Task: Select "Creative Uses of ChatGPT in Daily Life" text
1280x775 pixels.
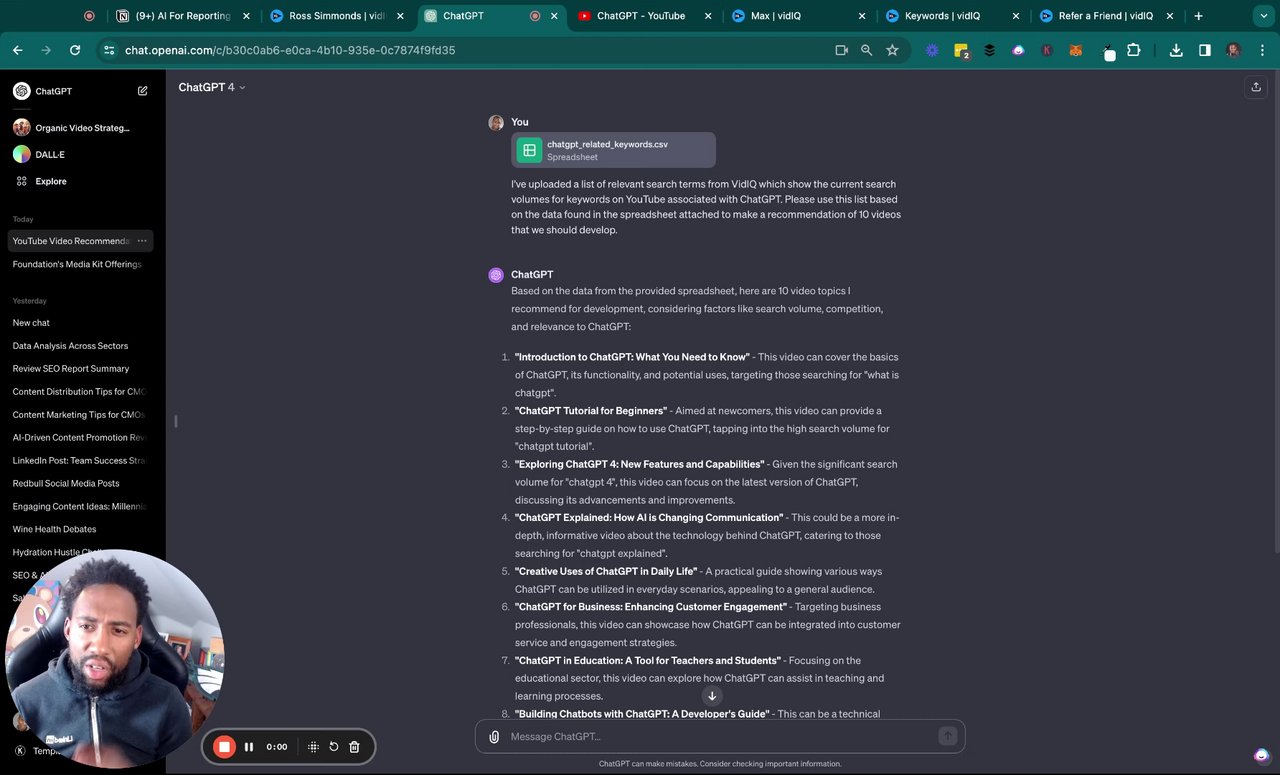Action: [606, 571]
